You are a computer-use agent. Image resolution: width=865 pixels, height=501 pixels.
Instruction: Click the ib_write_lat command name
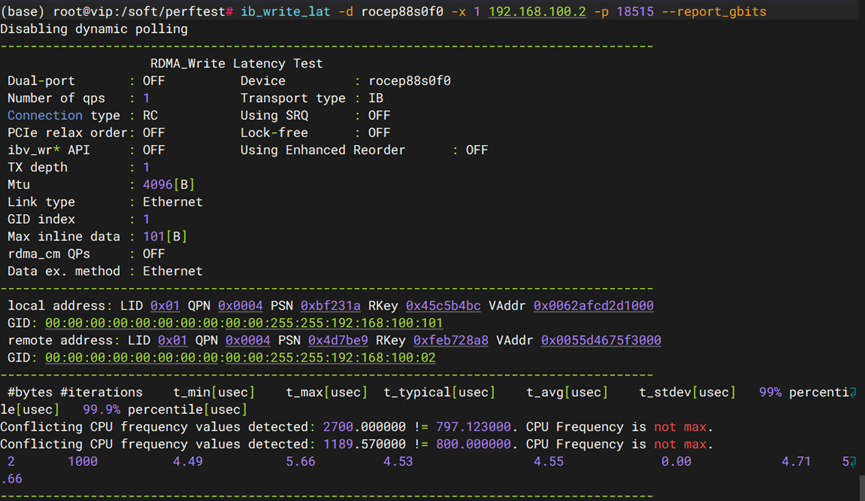pyautogui.click(x=284, y=12)
